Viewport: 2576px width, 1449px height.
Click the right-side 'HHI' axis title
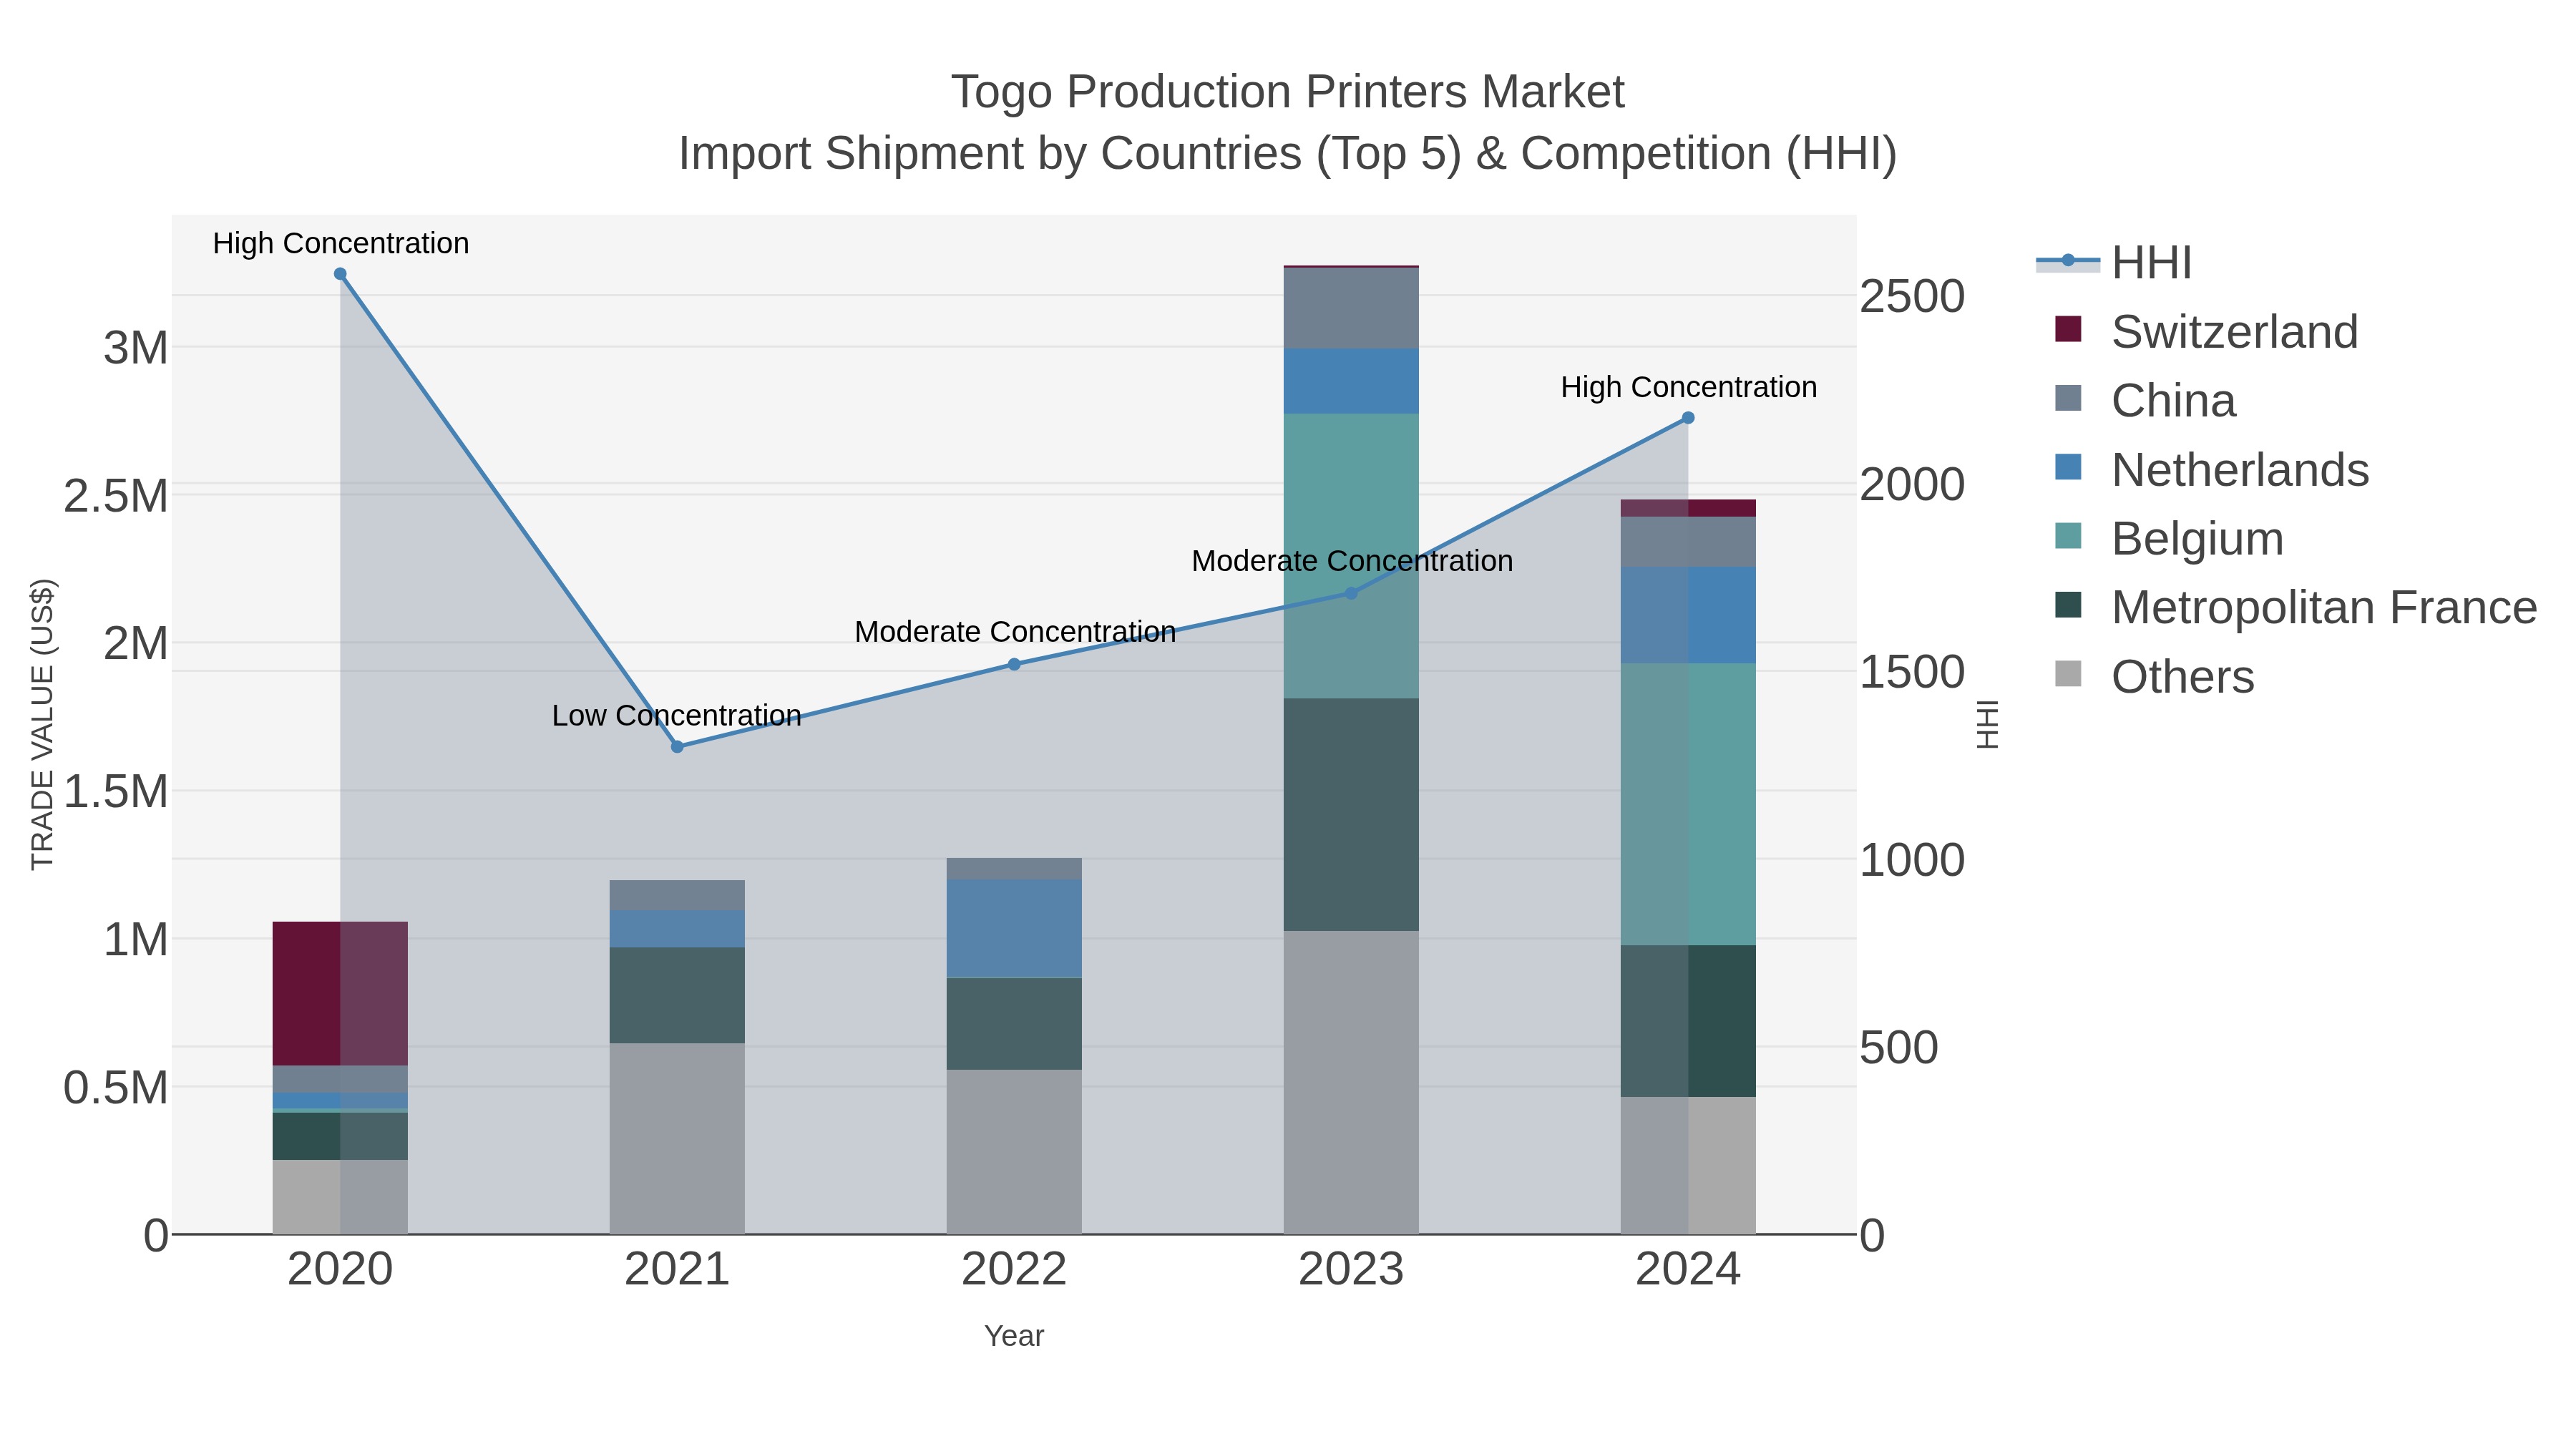(x=1988, y=724)
